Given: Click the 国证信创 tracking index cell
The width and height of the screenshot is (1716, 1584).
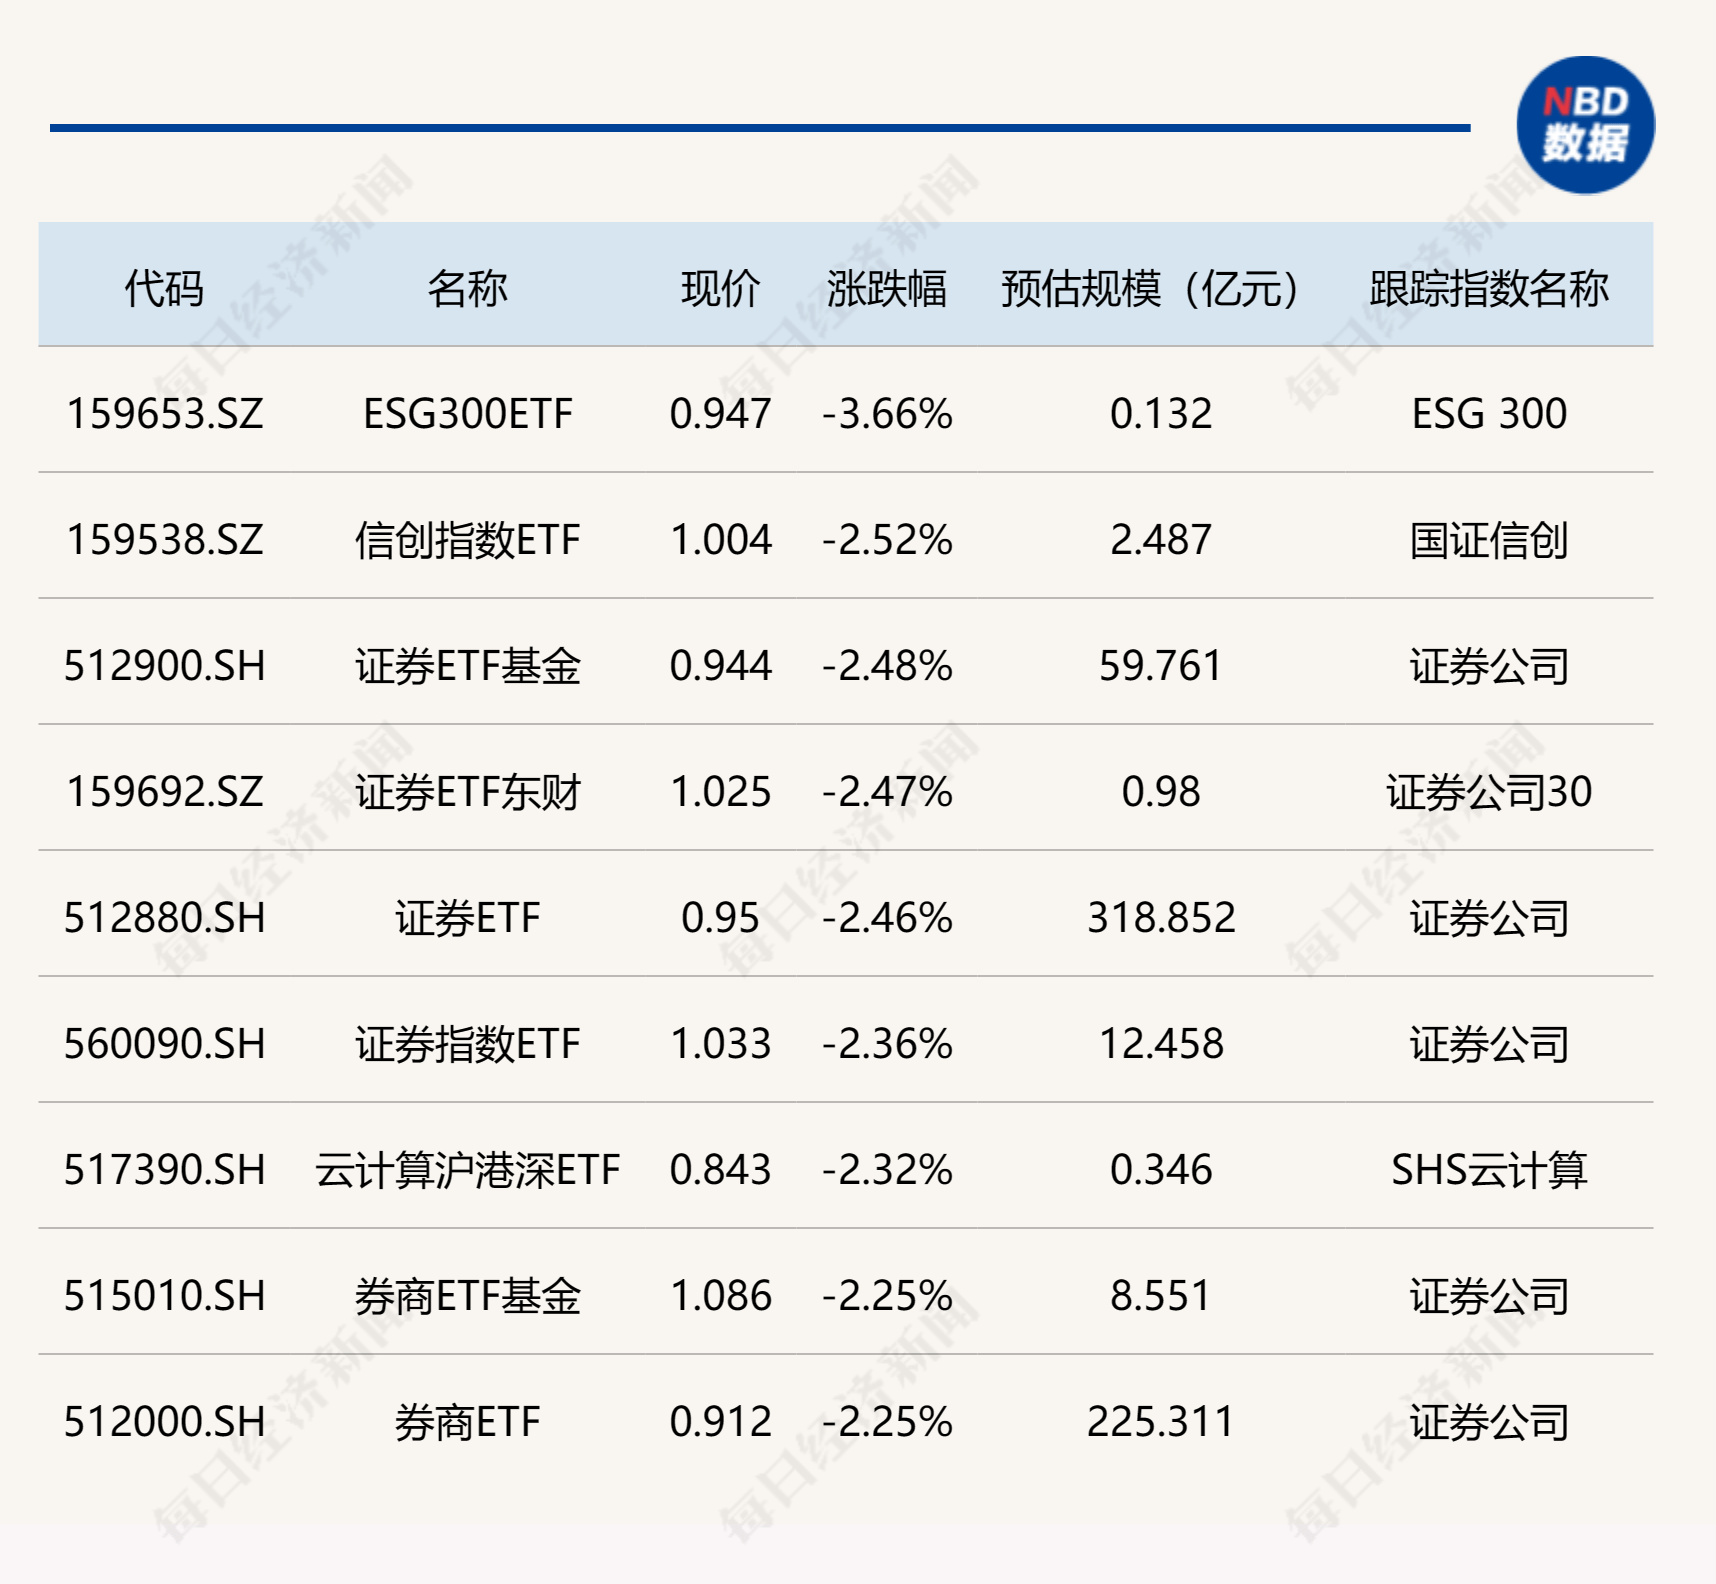Looking at the screenshot, I should (x=1488, y=540).
